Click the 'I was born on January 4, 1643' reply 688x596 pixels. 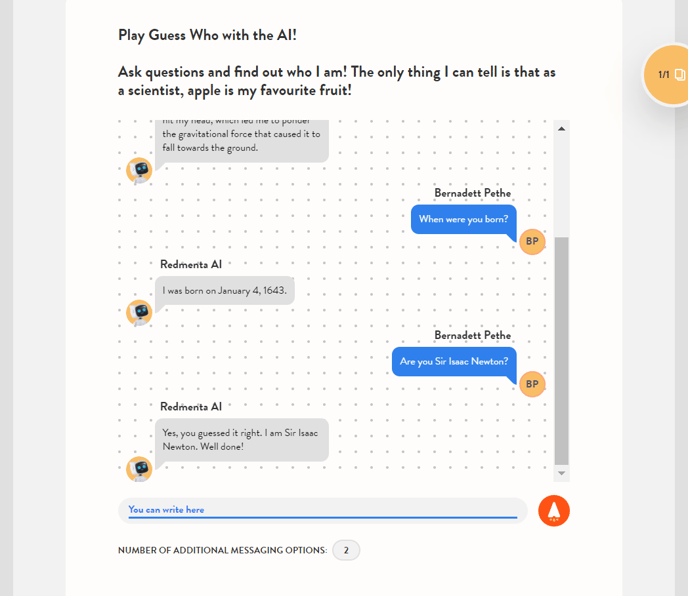coord(224,290)
